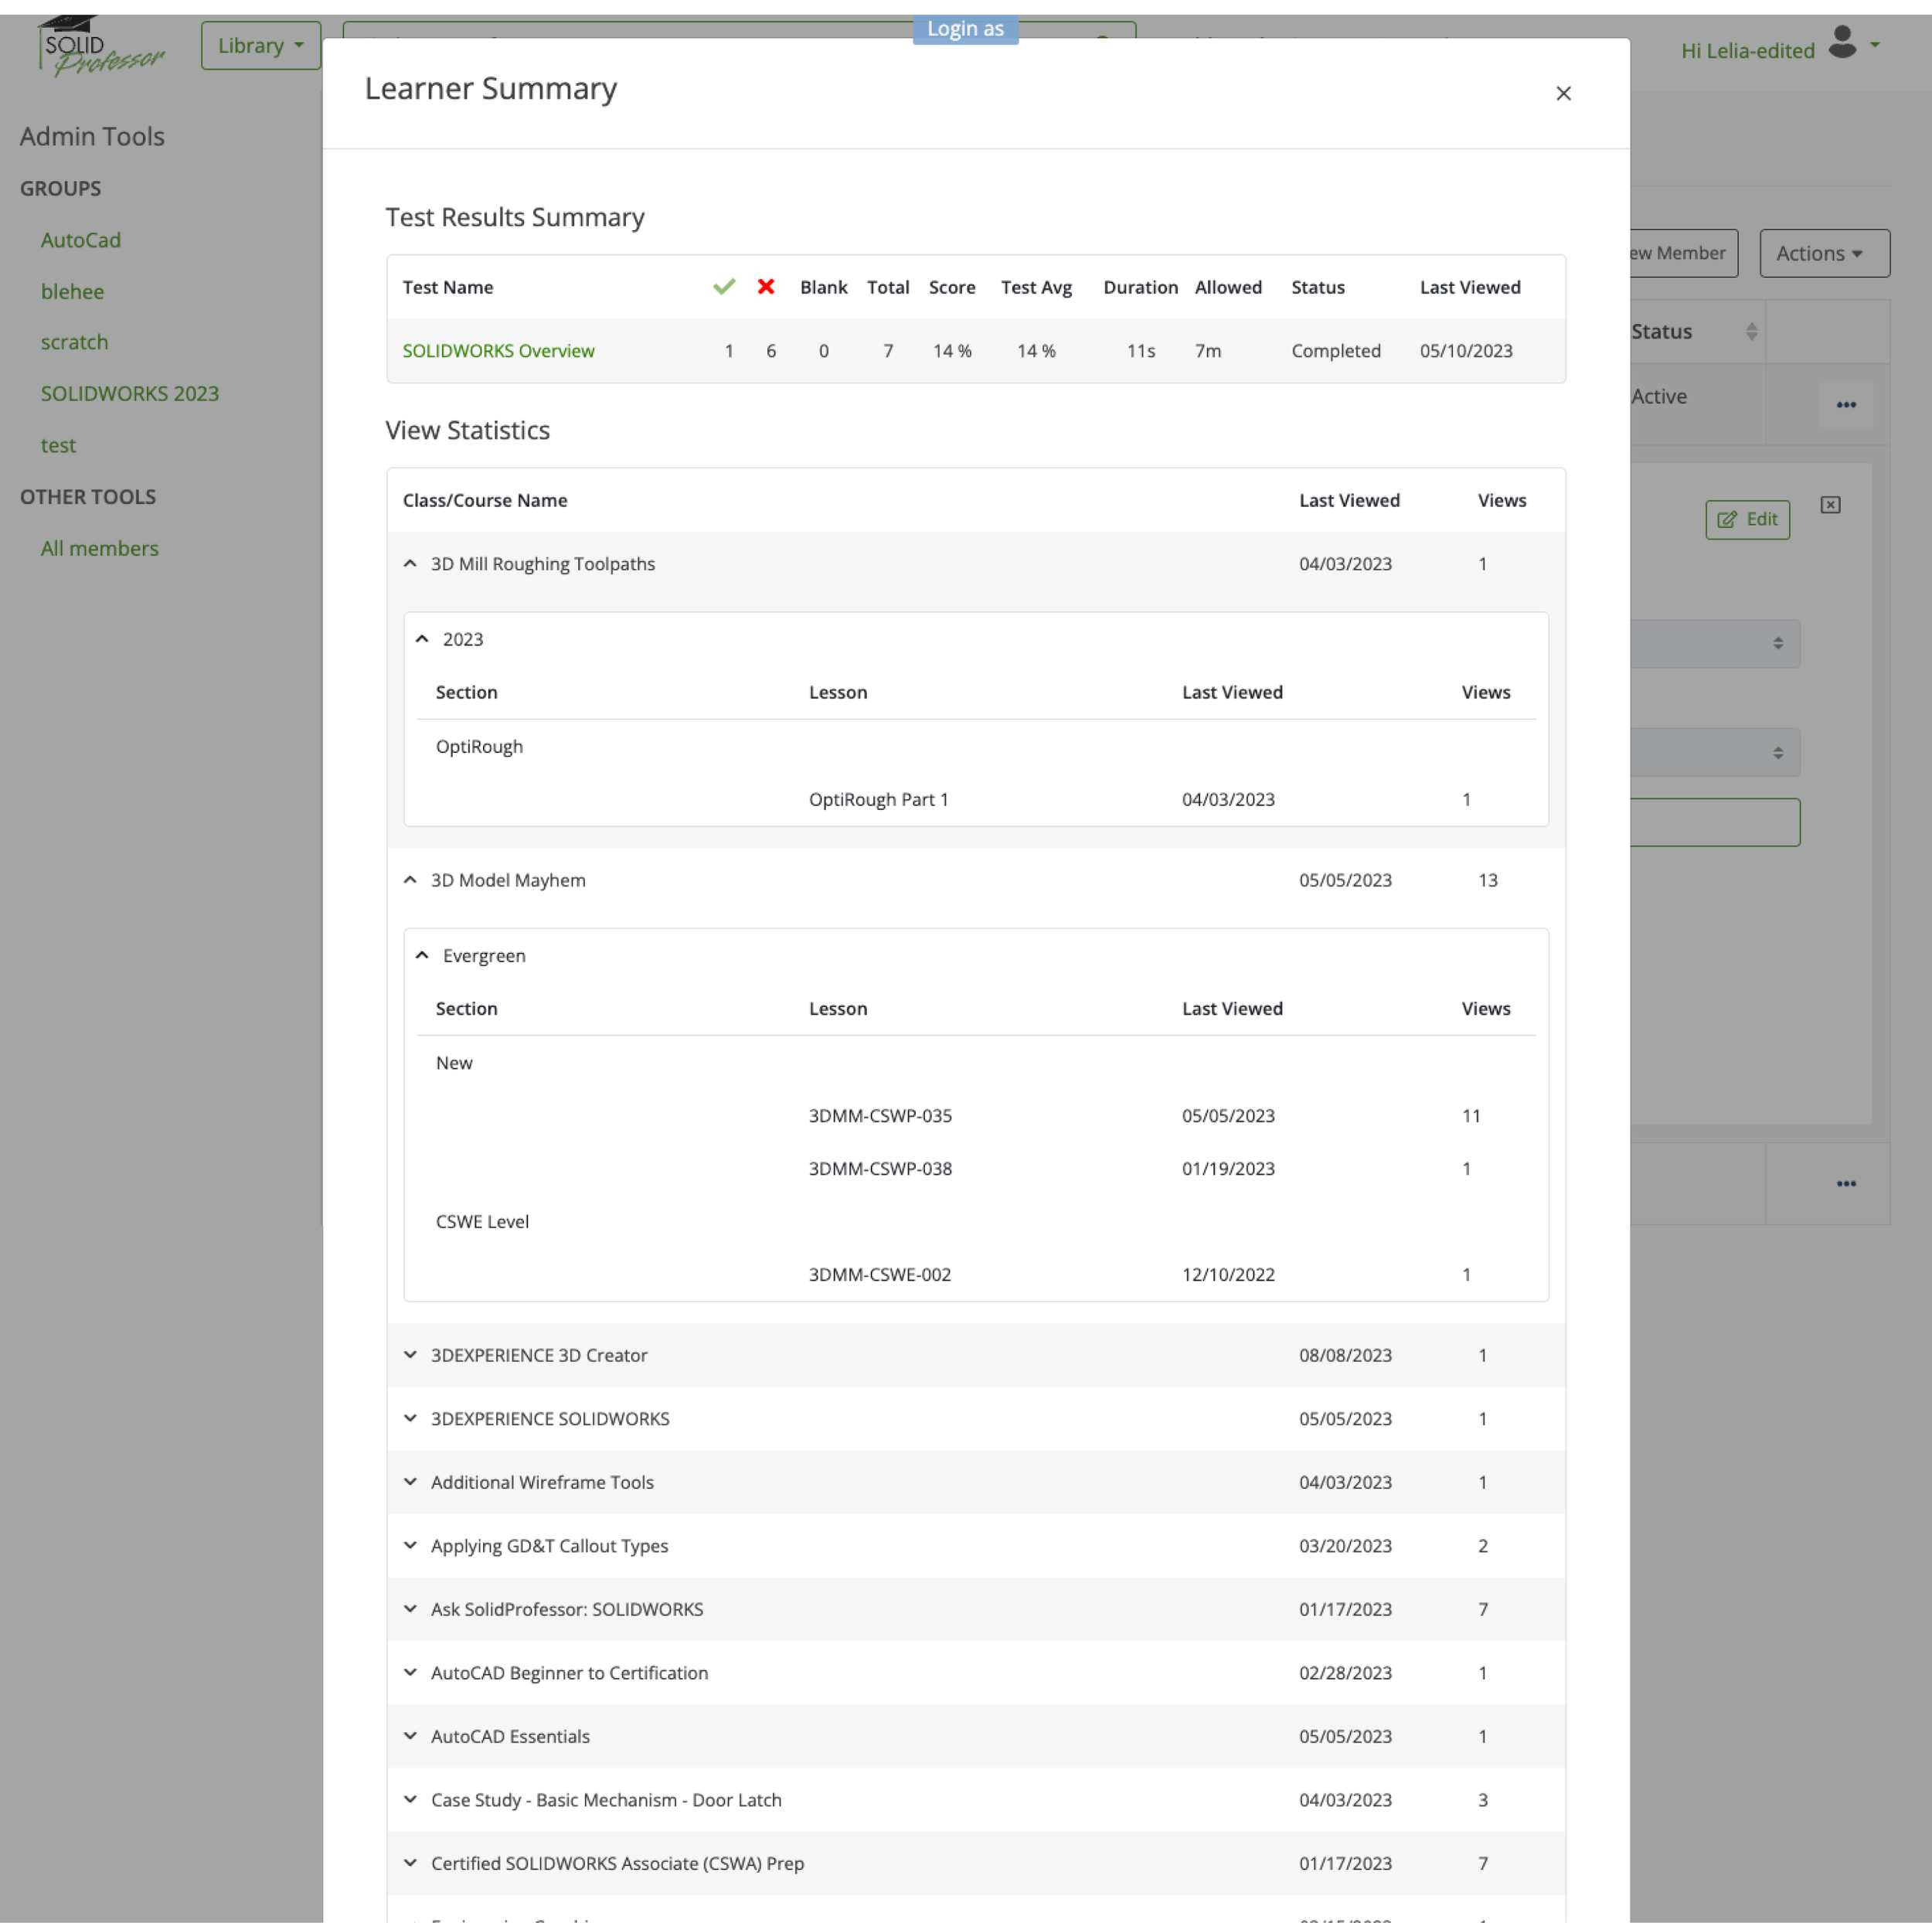Collapse the 3D Model Mayhem course
Screen dimensions: 1932x1923
[x=410, y=880]
